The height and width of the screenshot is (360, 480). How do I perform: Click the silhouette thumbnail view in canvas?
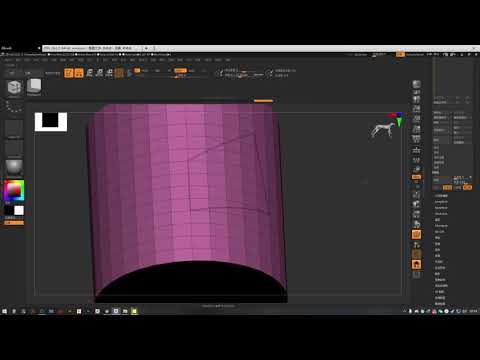pyautogui.click(x=51, y=122)
